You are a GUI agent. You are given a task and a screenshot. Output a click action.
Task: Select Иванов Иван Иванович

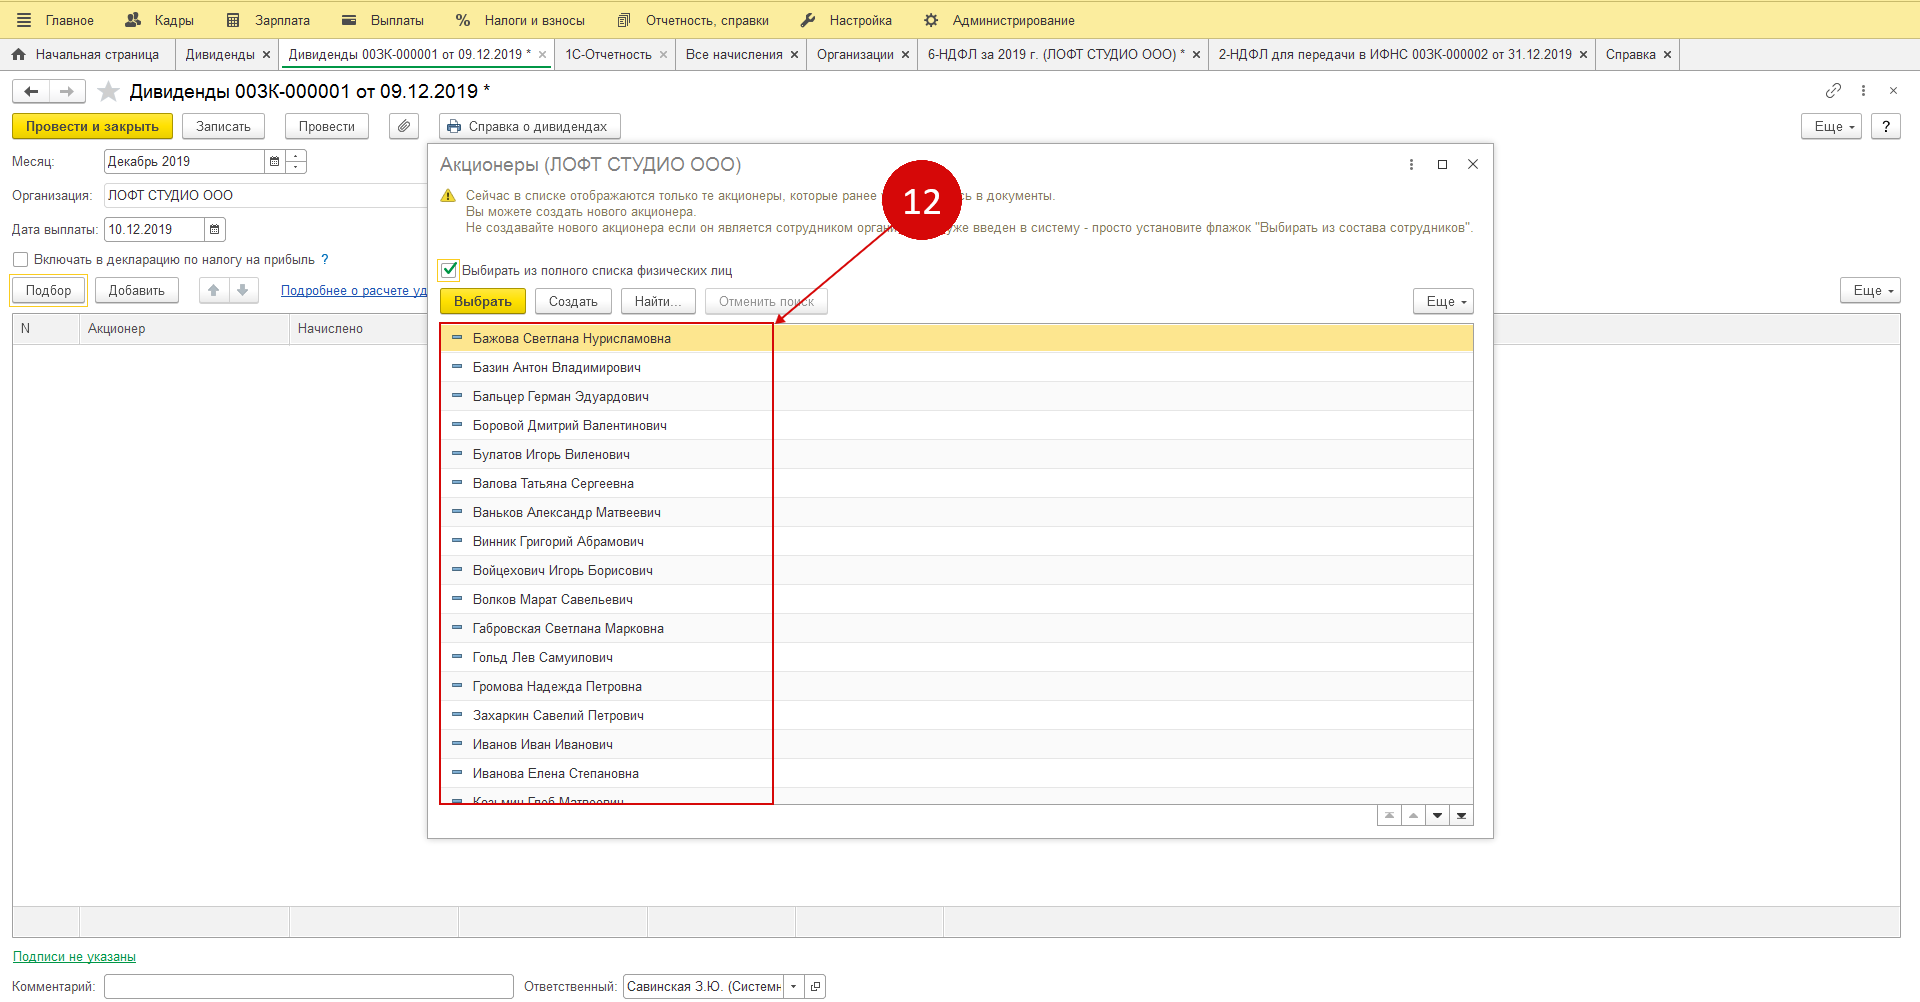click(956, 744)
